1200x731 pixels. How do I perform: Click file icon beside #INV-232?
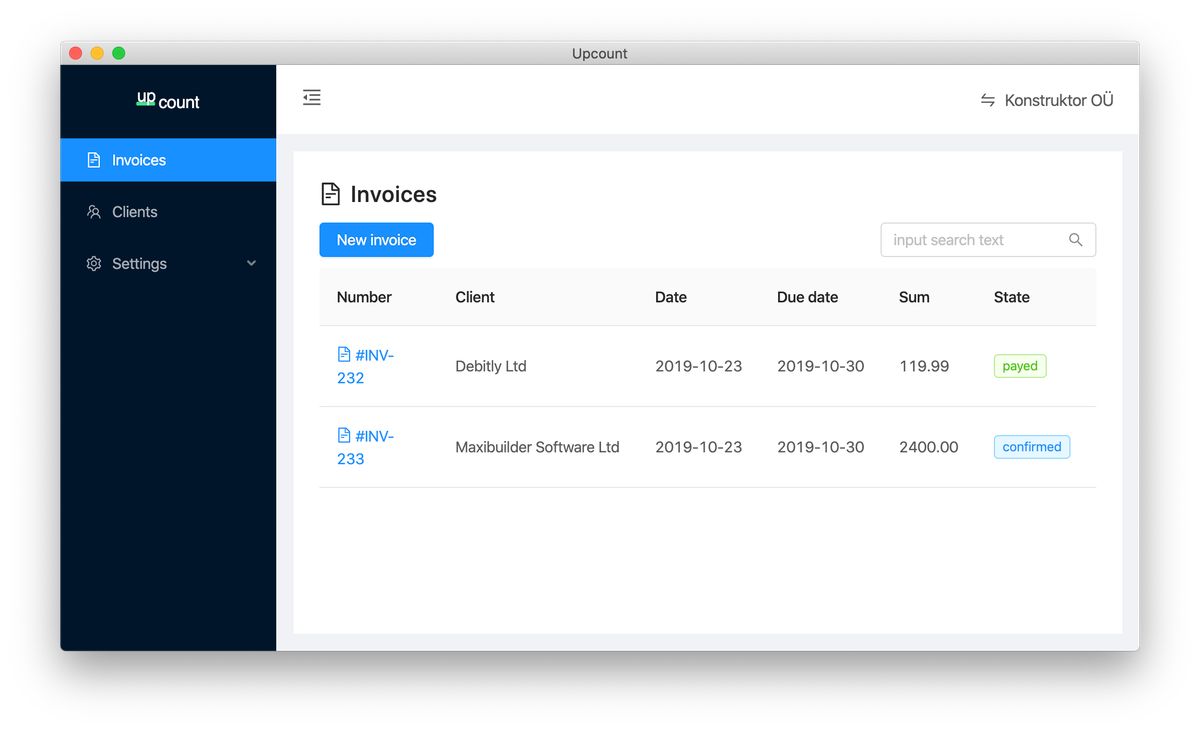click(x=344, y=354)
